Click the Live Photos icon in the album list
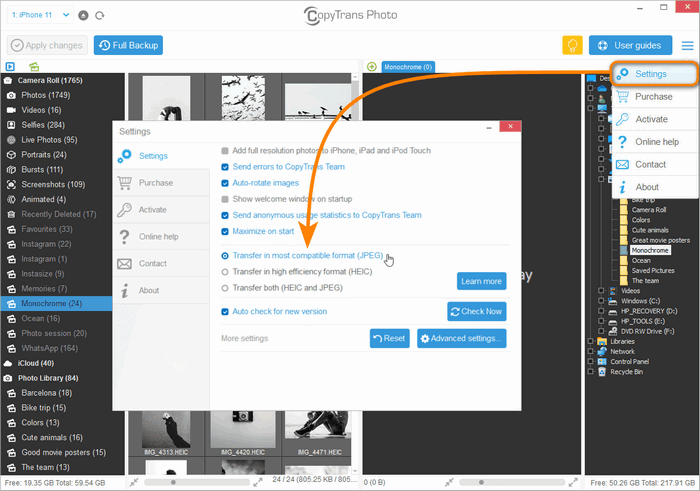Screen dimensions: 700x491 pos(11,140)
